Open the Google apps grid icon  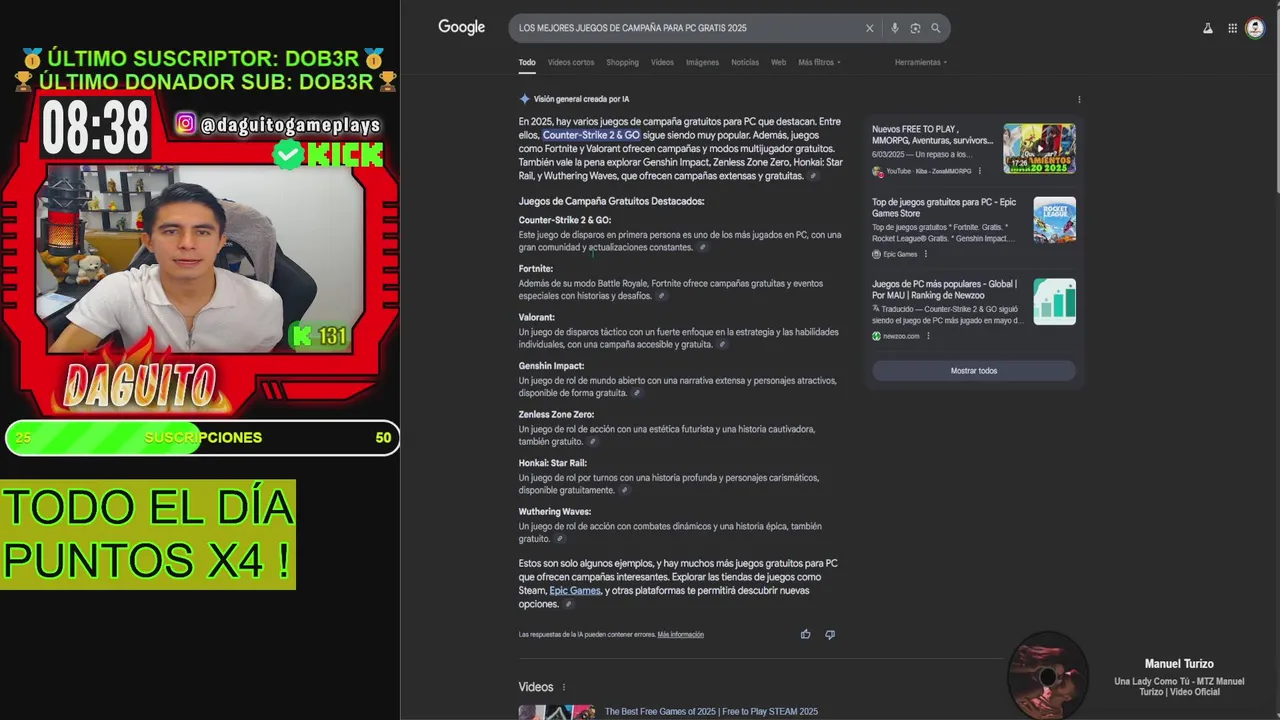tap(1233, 28)
